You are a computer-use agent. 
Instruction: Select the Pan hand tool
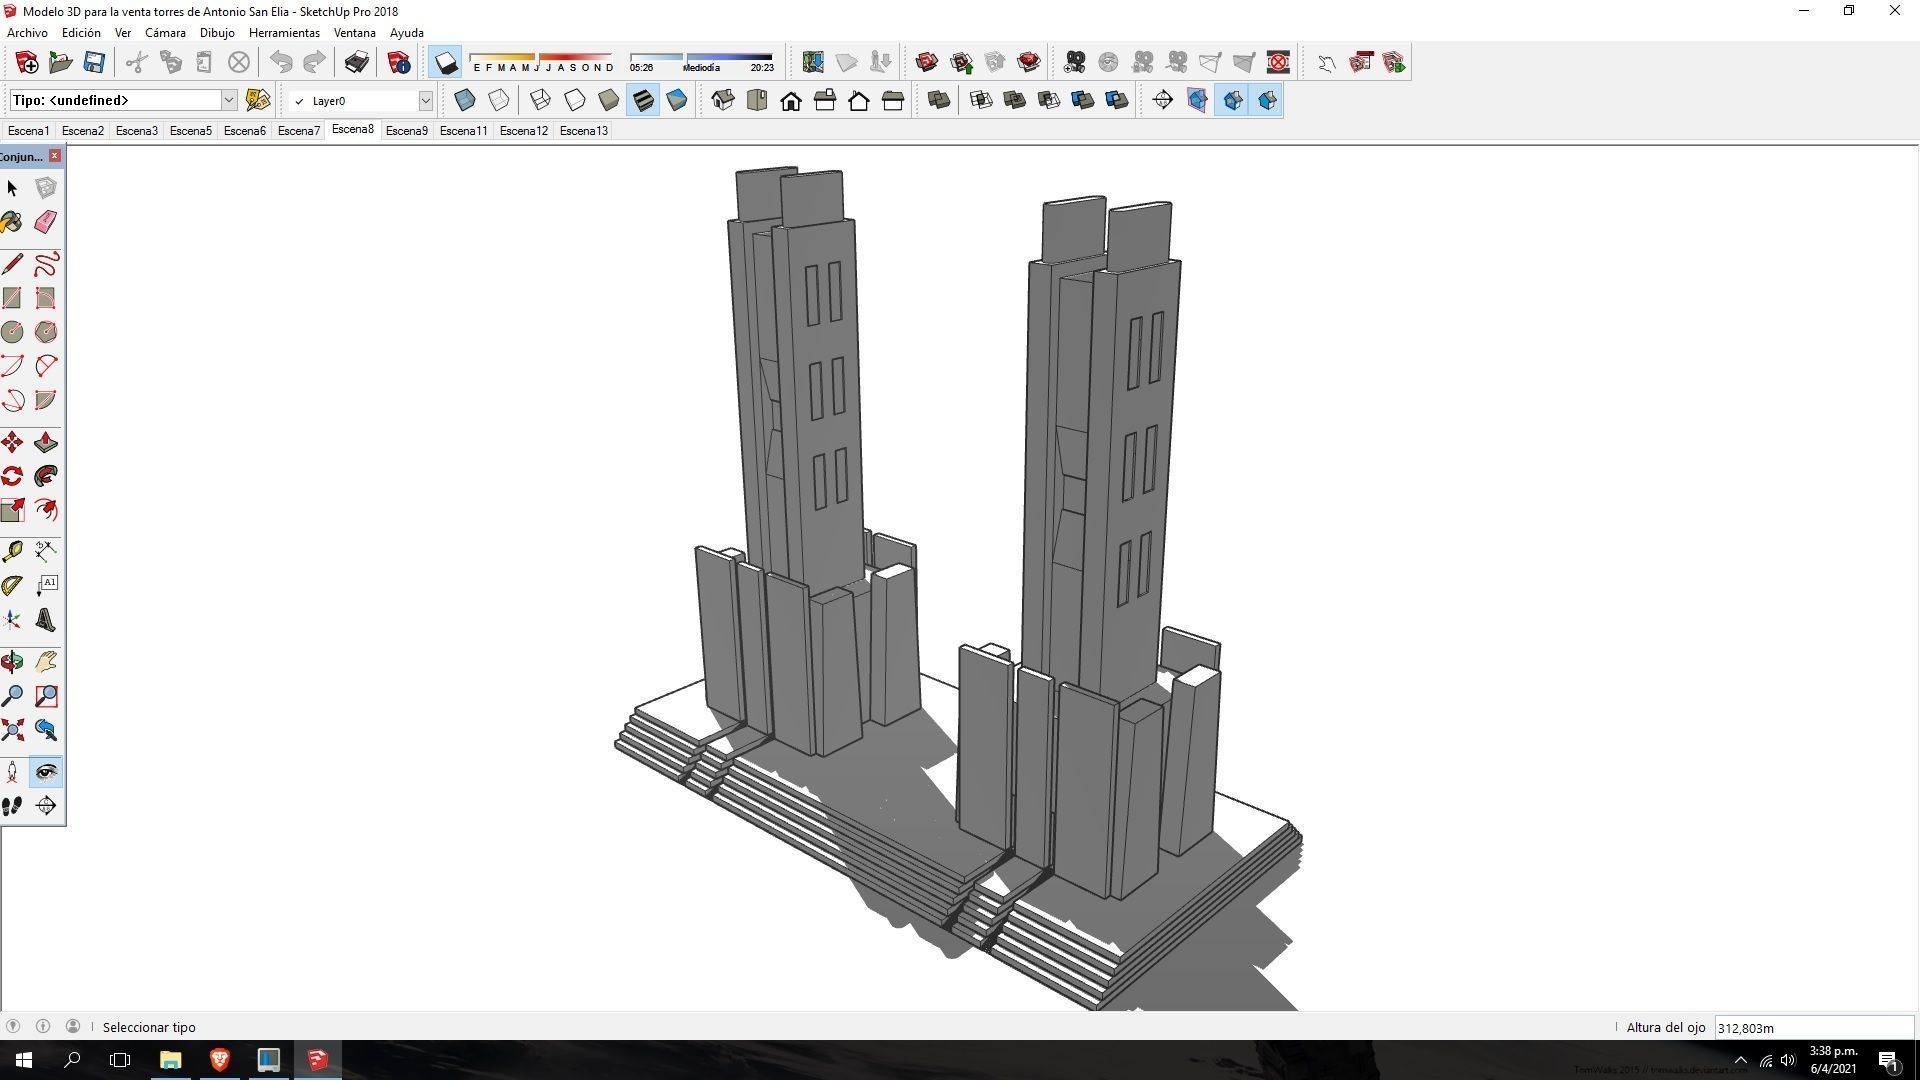tap(45, 662)
